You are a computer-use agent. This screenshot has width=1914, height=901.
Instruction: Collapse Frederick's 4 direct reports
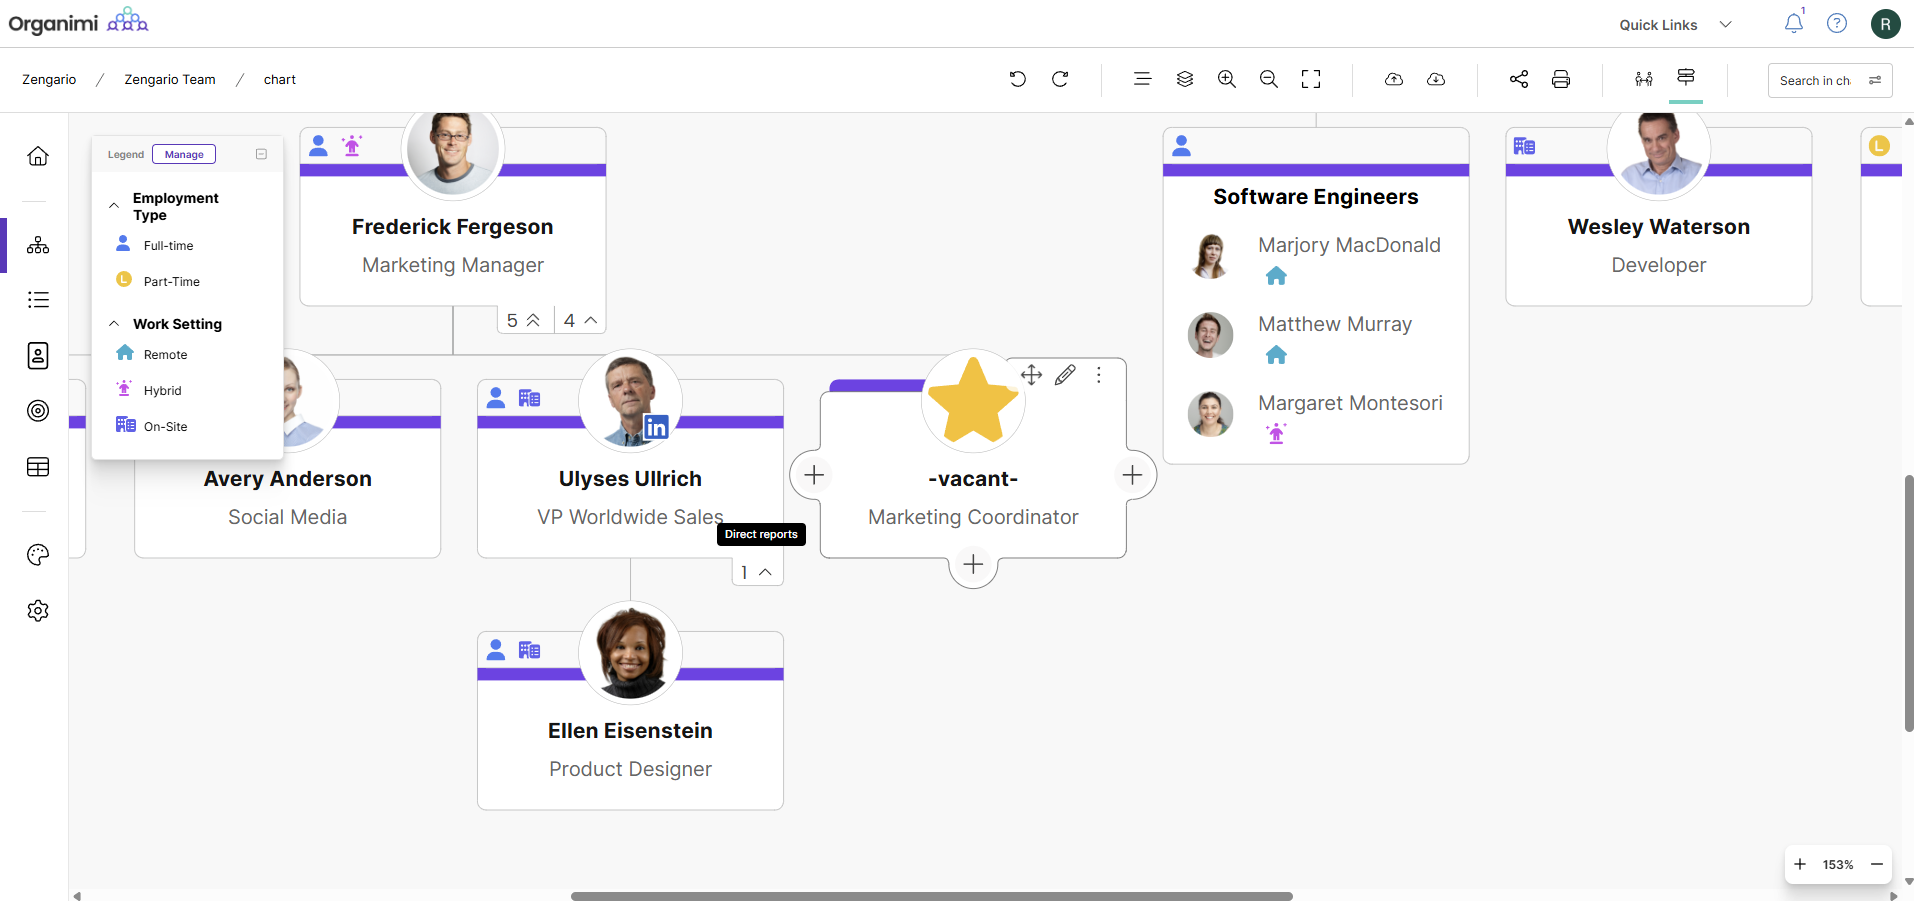(581, 320)
